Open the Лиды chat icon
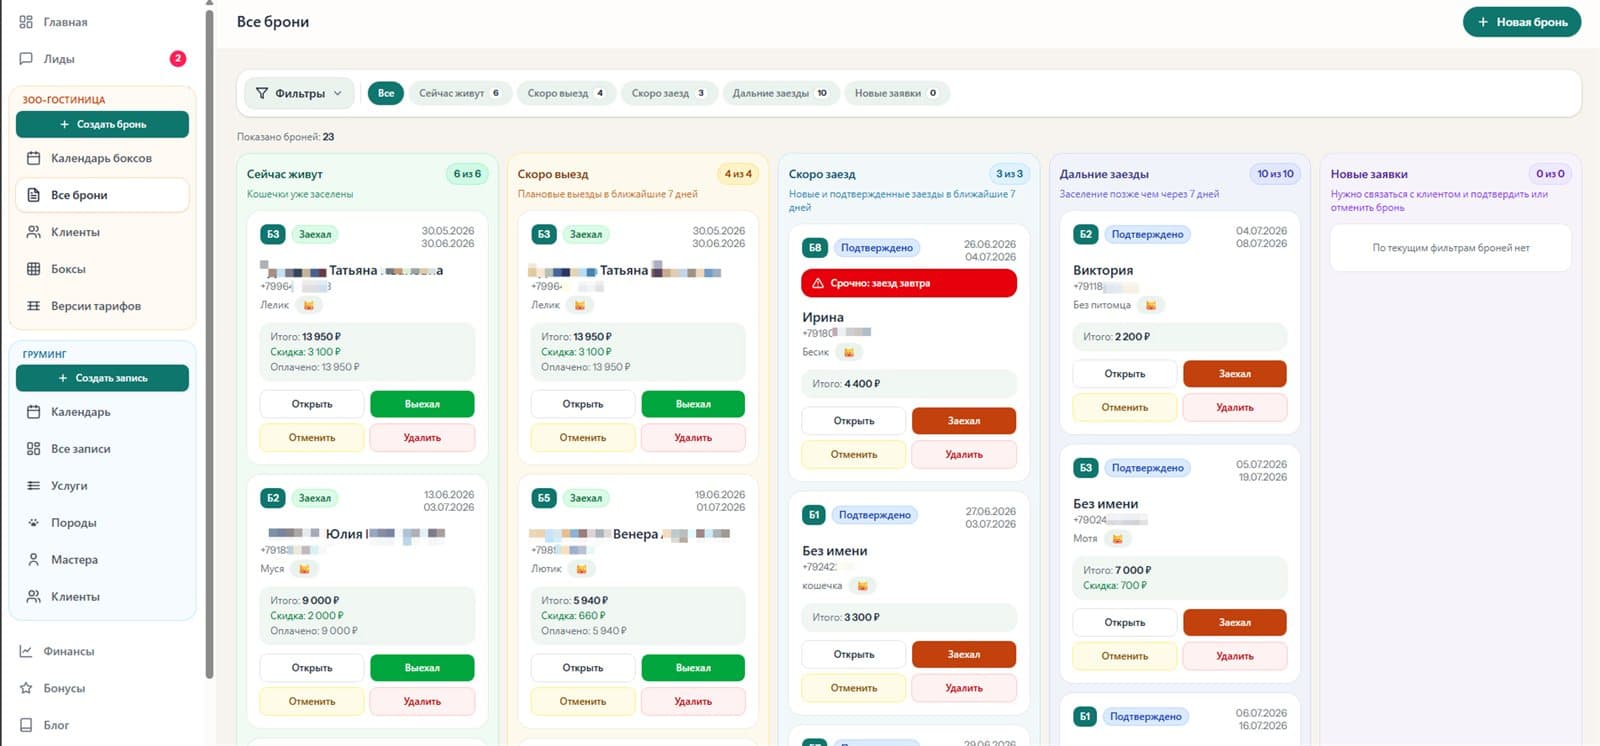The image size is (1600, 746). tap(26, 59)
